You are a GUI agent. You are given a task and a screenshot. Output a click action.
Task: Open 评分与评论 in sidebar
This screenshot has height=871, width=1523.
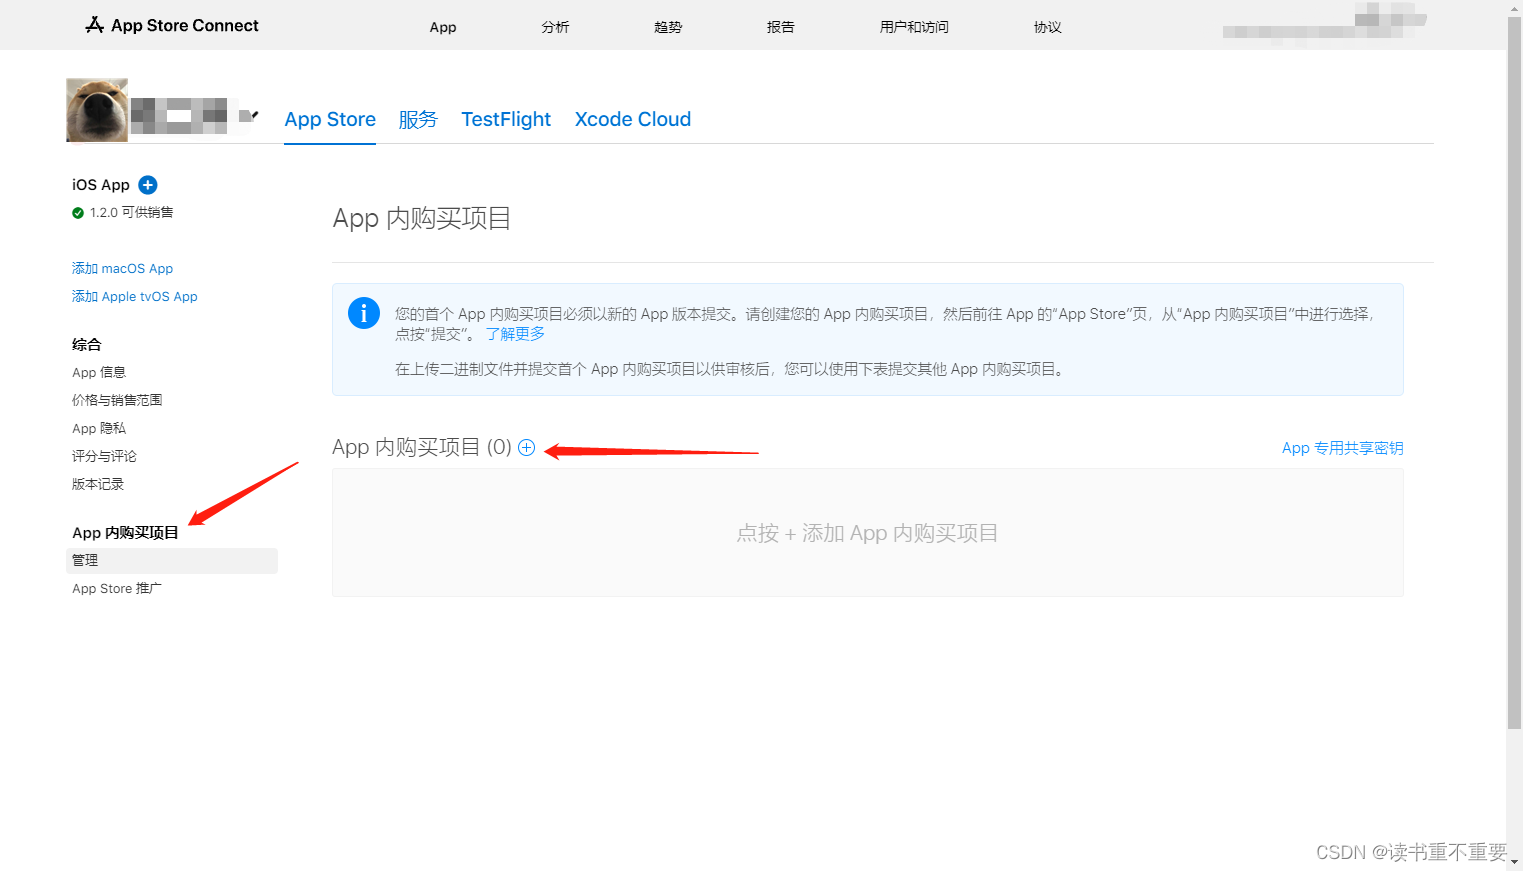[x=104, y=456]
